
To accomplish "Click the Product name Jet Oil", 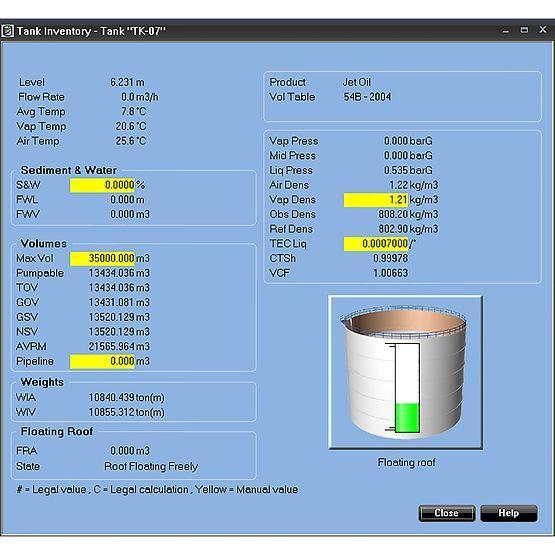I will 356,82.
